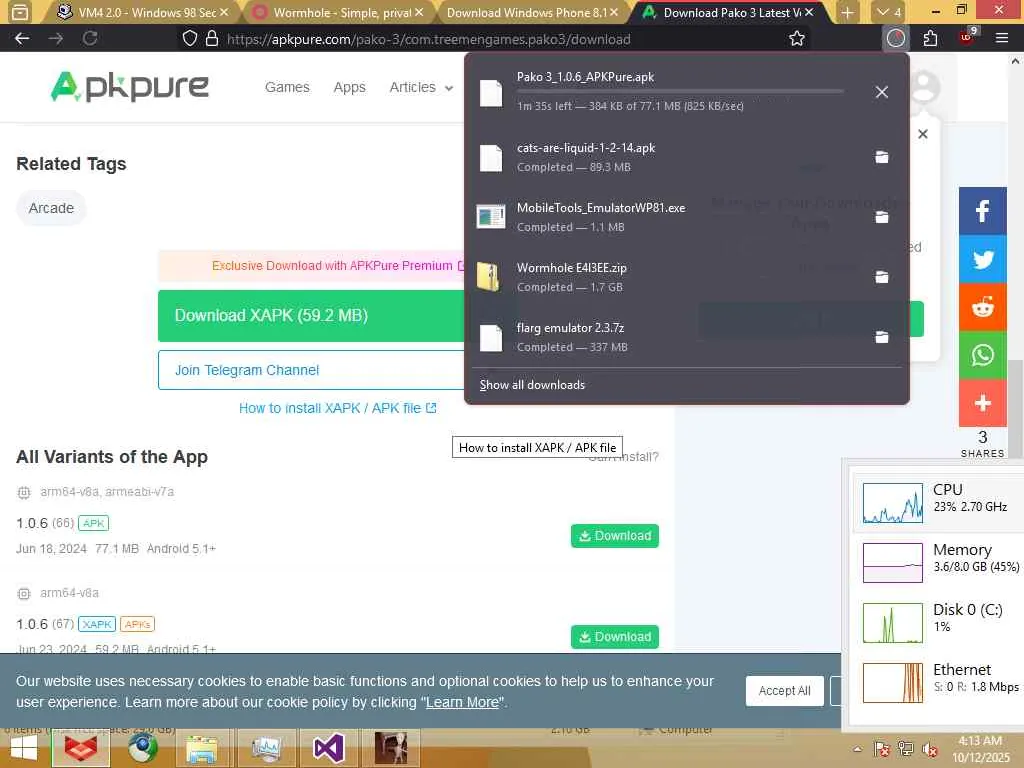1024x768 pixels.
Task: Show MobileTools_EmulatorWP81.exe in folder
Action: pos(882,217)
